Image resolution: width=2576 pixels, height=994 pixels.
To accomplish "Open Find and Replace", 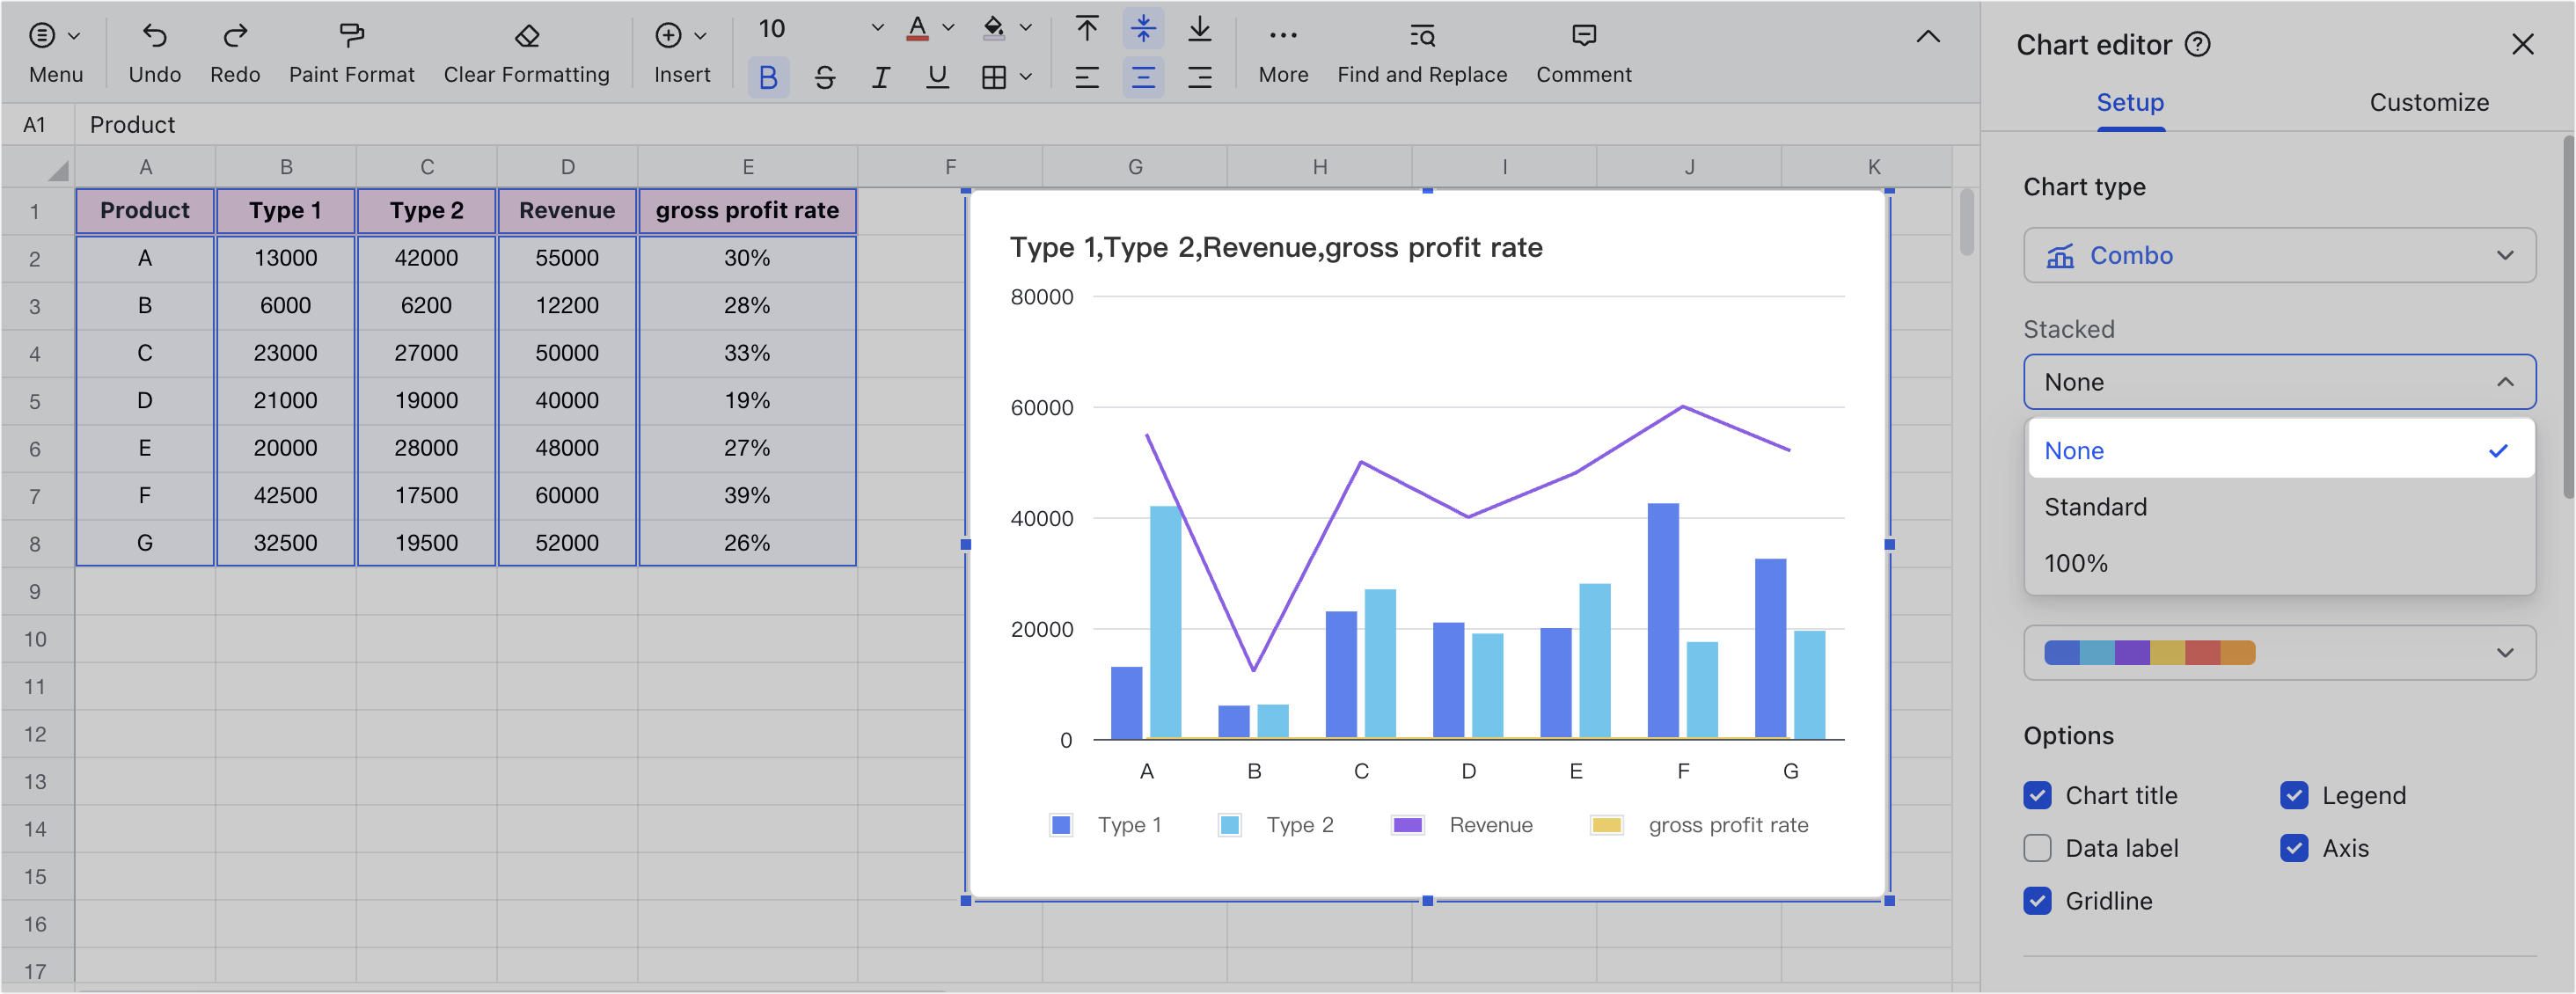I will pos(1422,53).
